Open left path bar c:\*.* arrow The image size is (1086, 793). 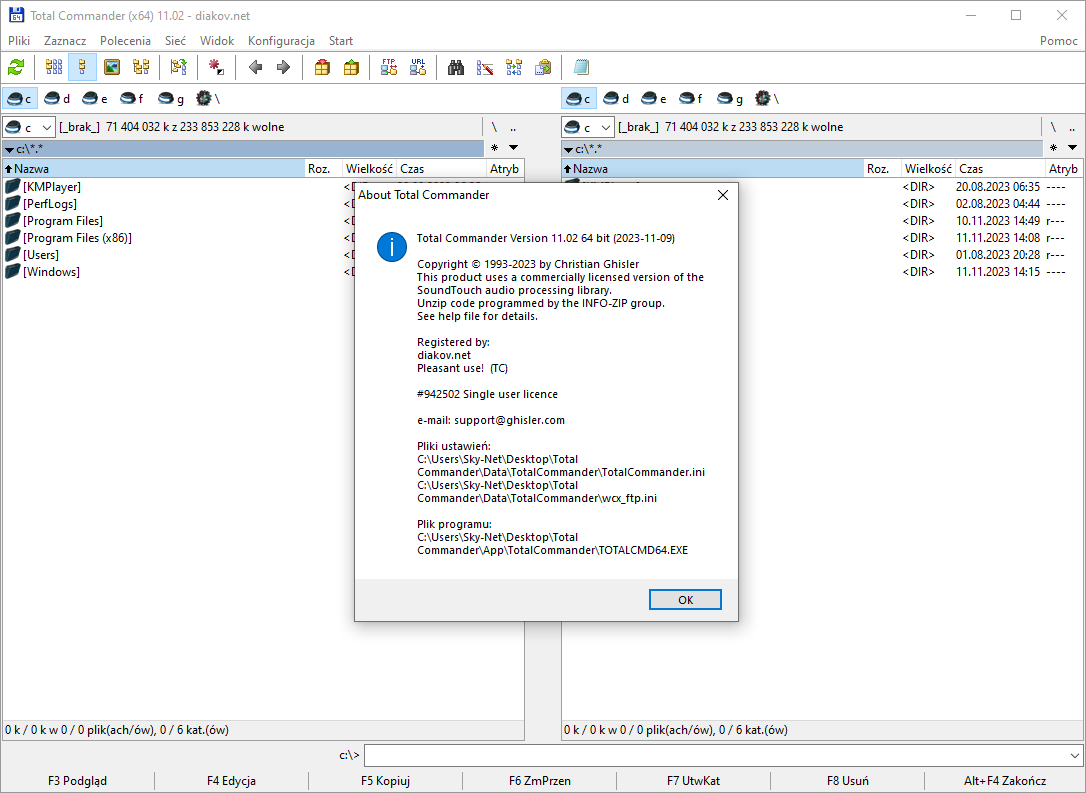[x=9, y=149]
